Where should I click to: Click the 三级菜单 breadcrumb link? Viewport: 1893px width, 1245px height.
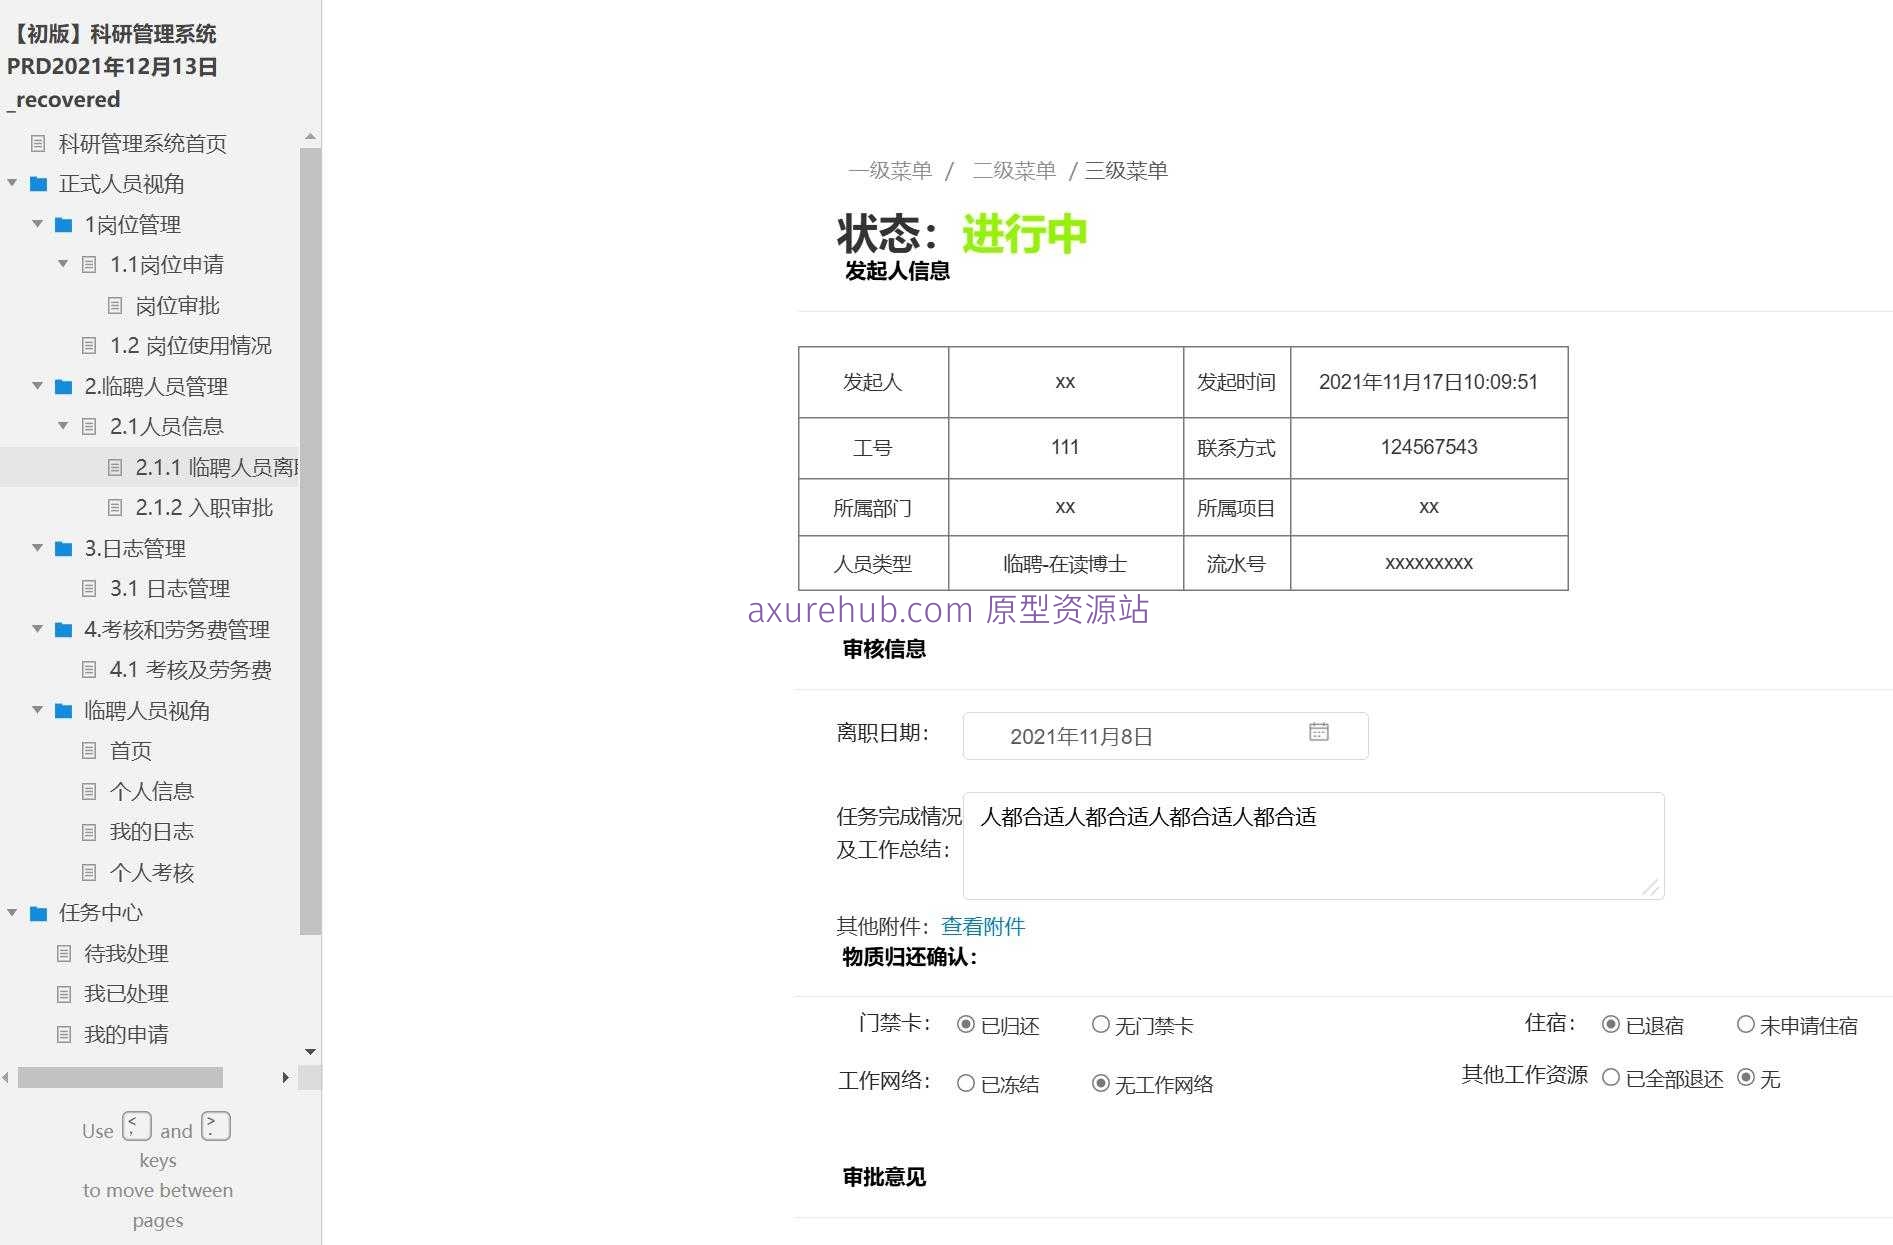click(x=1126, y=170)
